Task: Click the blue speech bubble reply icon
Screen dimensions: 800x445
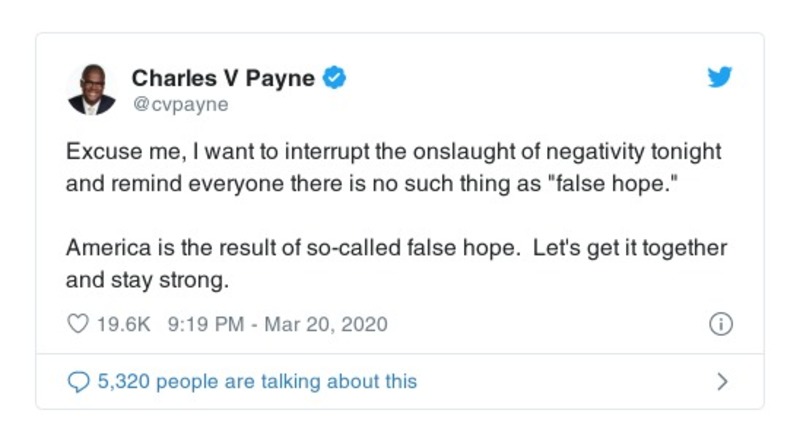Action: click(77, 381)
